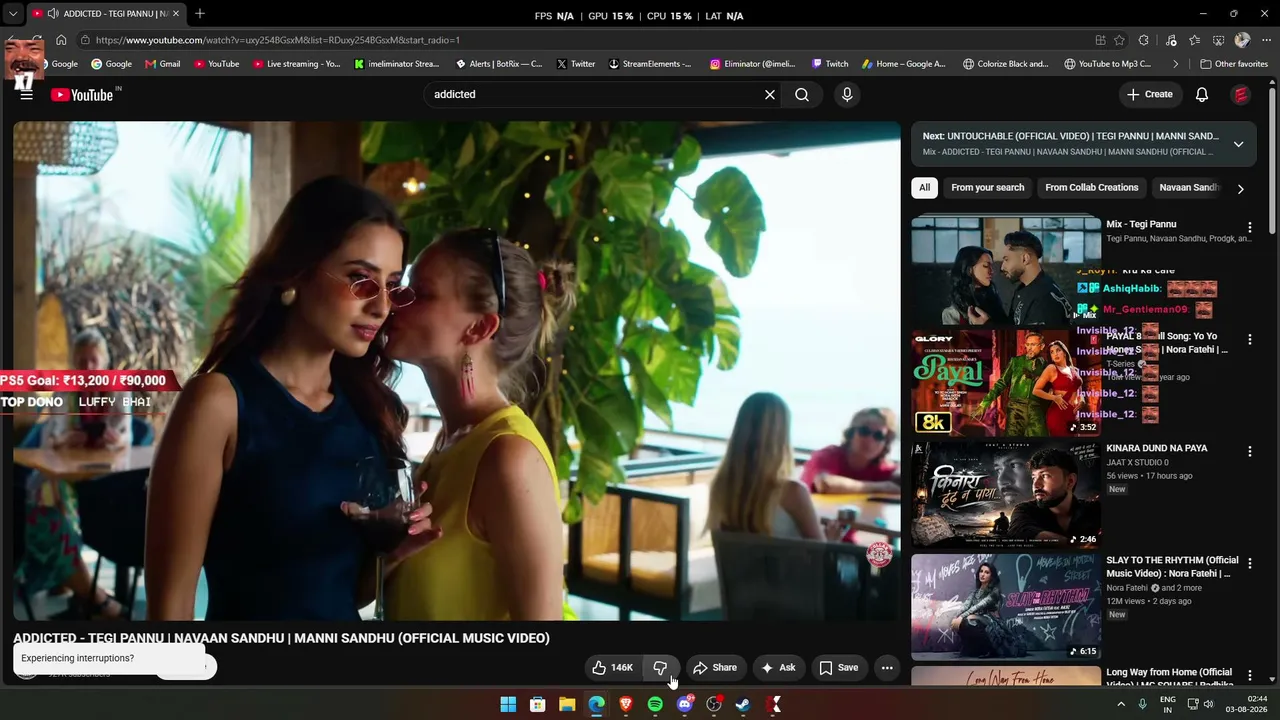The image size is (1280, 720).
Task: Open more actions ellipsis under the video
Action: pyautogui.click(x=887, y=668)
